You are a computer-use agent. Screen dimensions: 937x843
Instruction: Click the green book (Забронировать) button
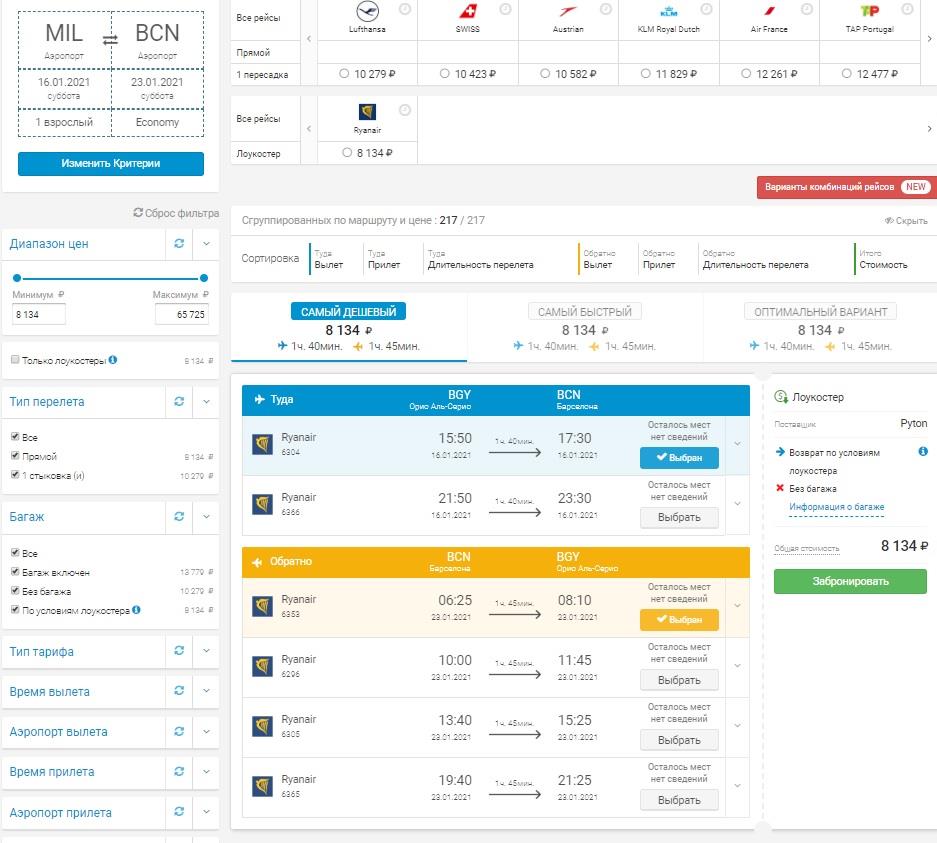click(x=850, y=581)
